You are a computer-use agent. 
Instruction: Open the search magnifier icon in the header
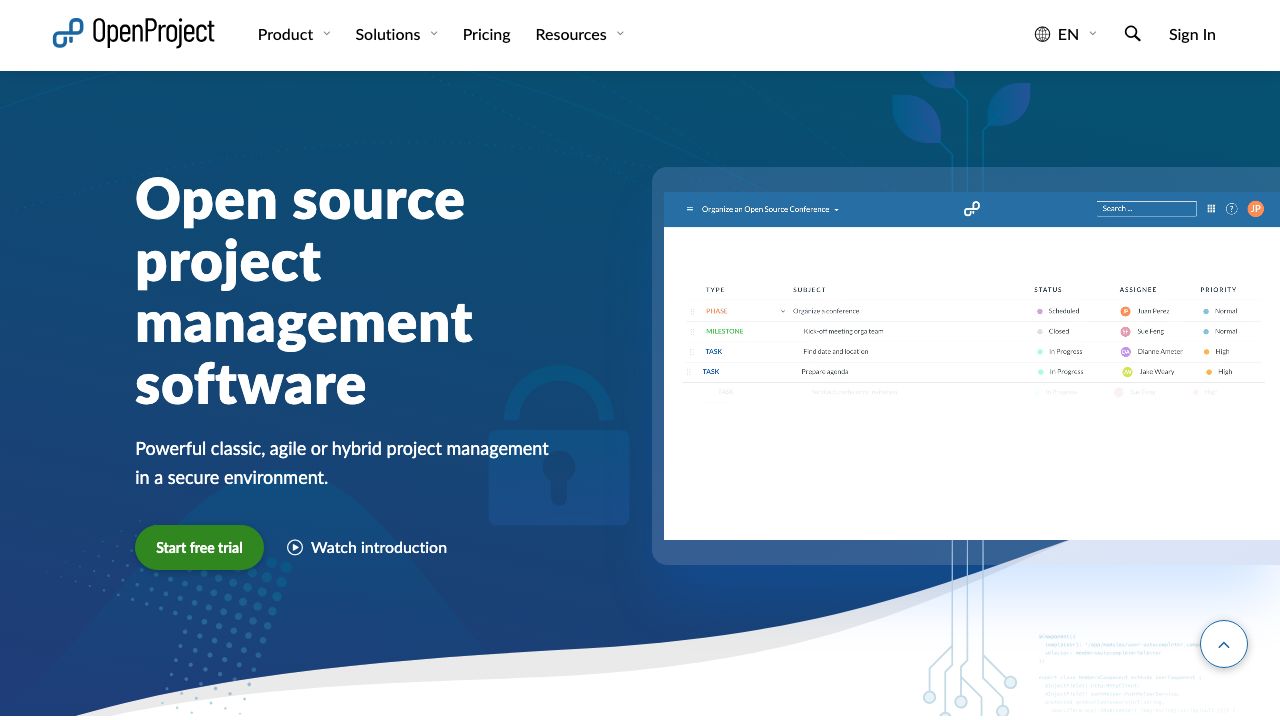(x=1132, y=33)
